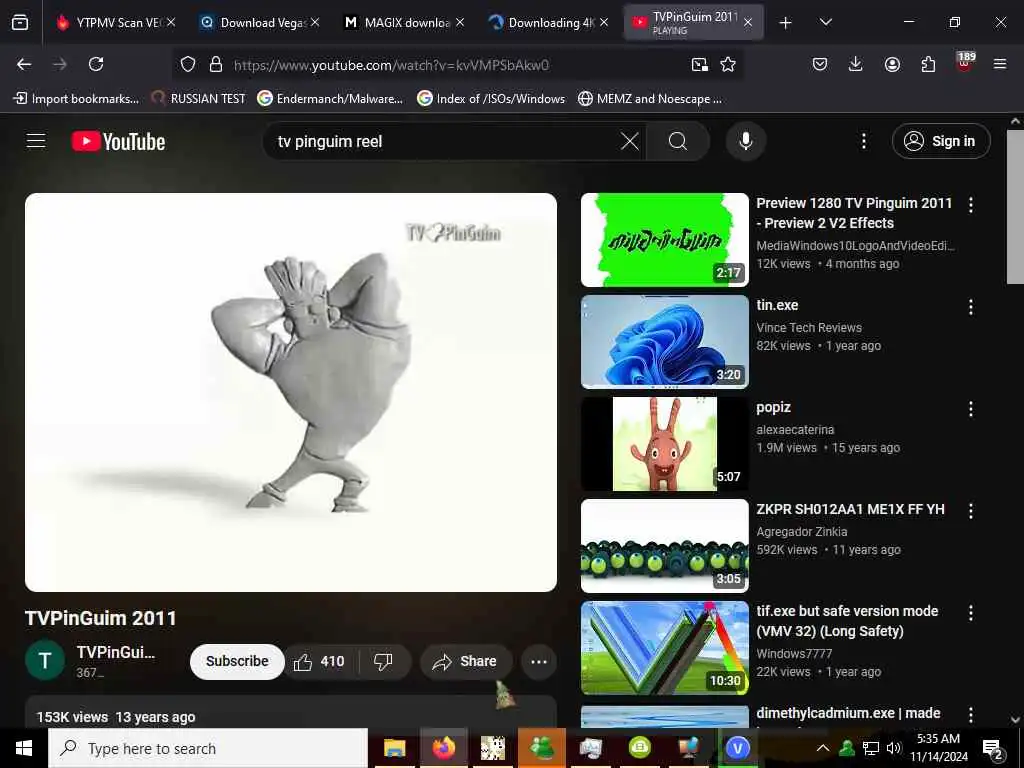Open the Pocket save icon
1024x768 pixels.
[820, 64]
